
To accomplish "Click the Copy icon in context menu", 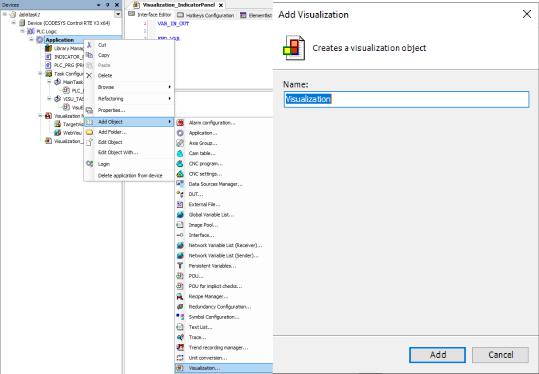I will (x=89, y=55).
